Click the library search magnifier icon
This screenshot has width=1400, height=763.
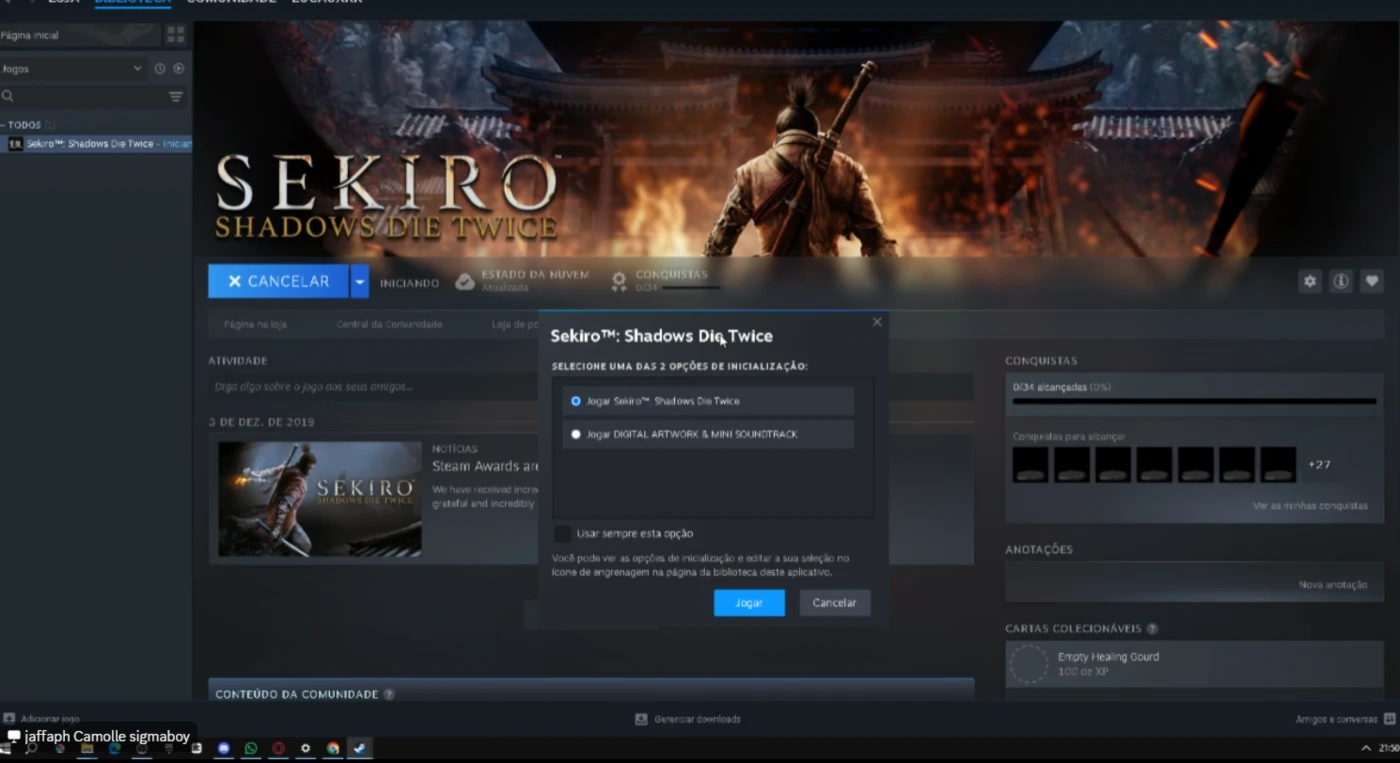click(8, 97)
